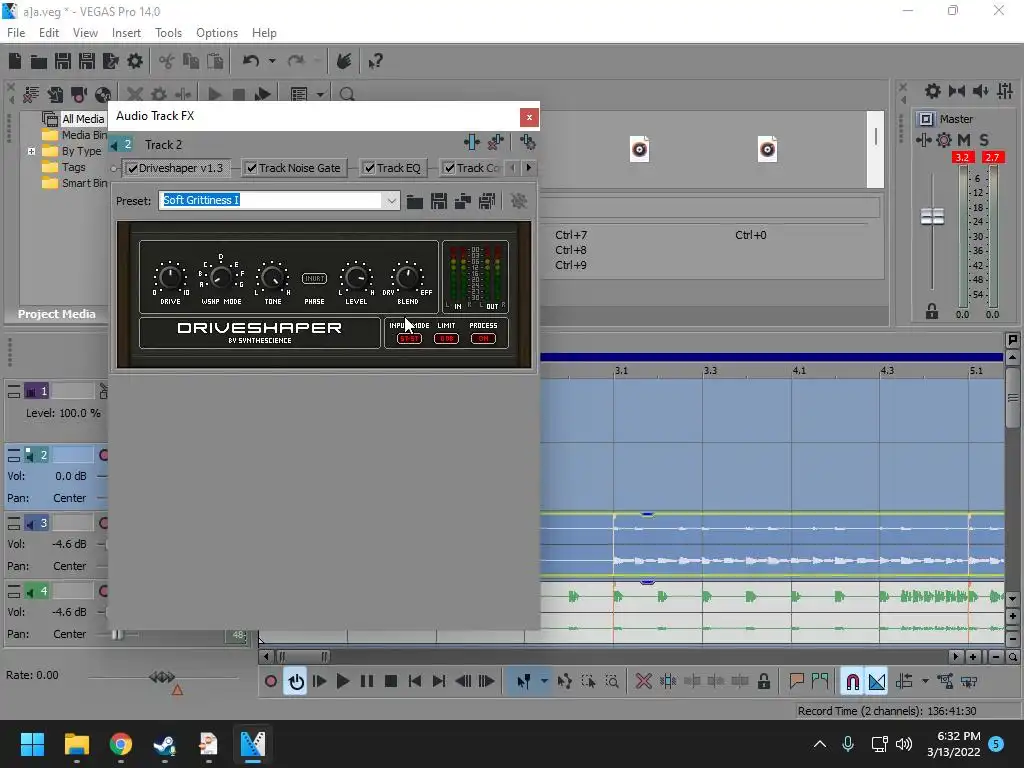Expand the By Type media folder
1024x768 pixels.
pyautogui.click(x=31, y=152)
